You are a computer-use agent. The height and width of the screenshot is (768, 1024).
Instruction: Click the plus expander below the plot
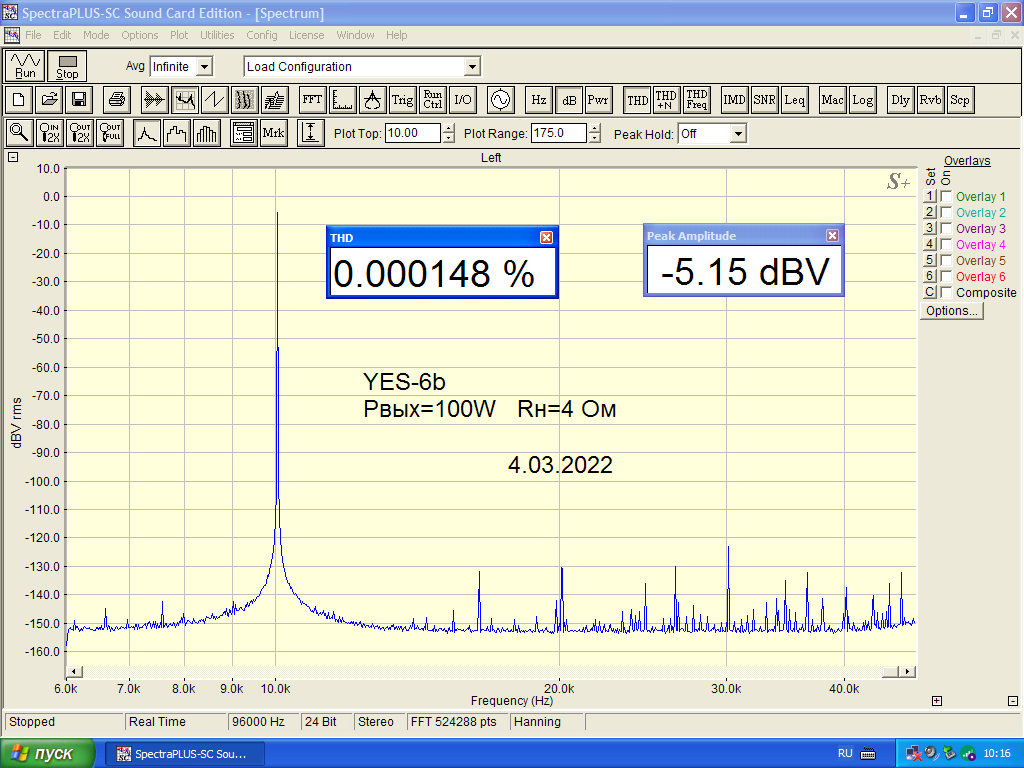click(x=936, y=701)
